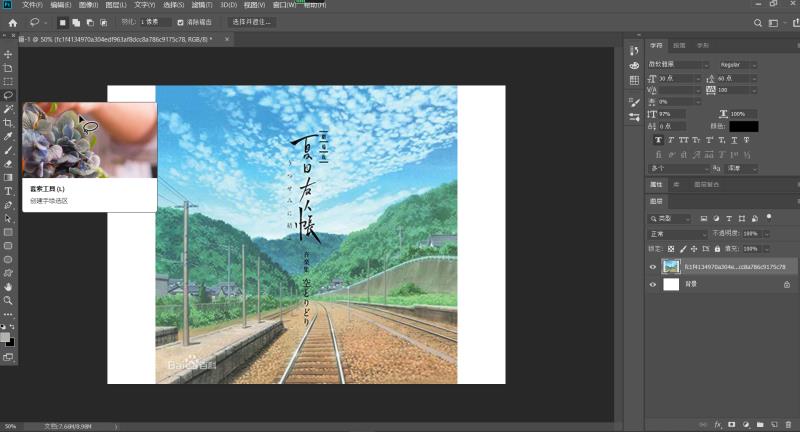Toggle lock all padlock icon

(717, 249)
